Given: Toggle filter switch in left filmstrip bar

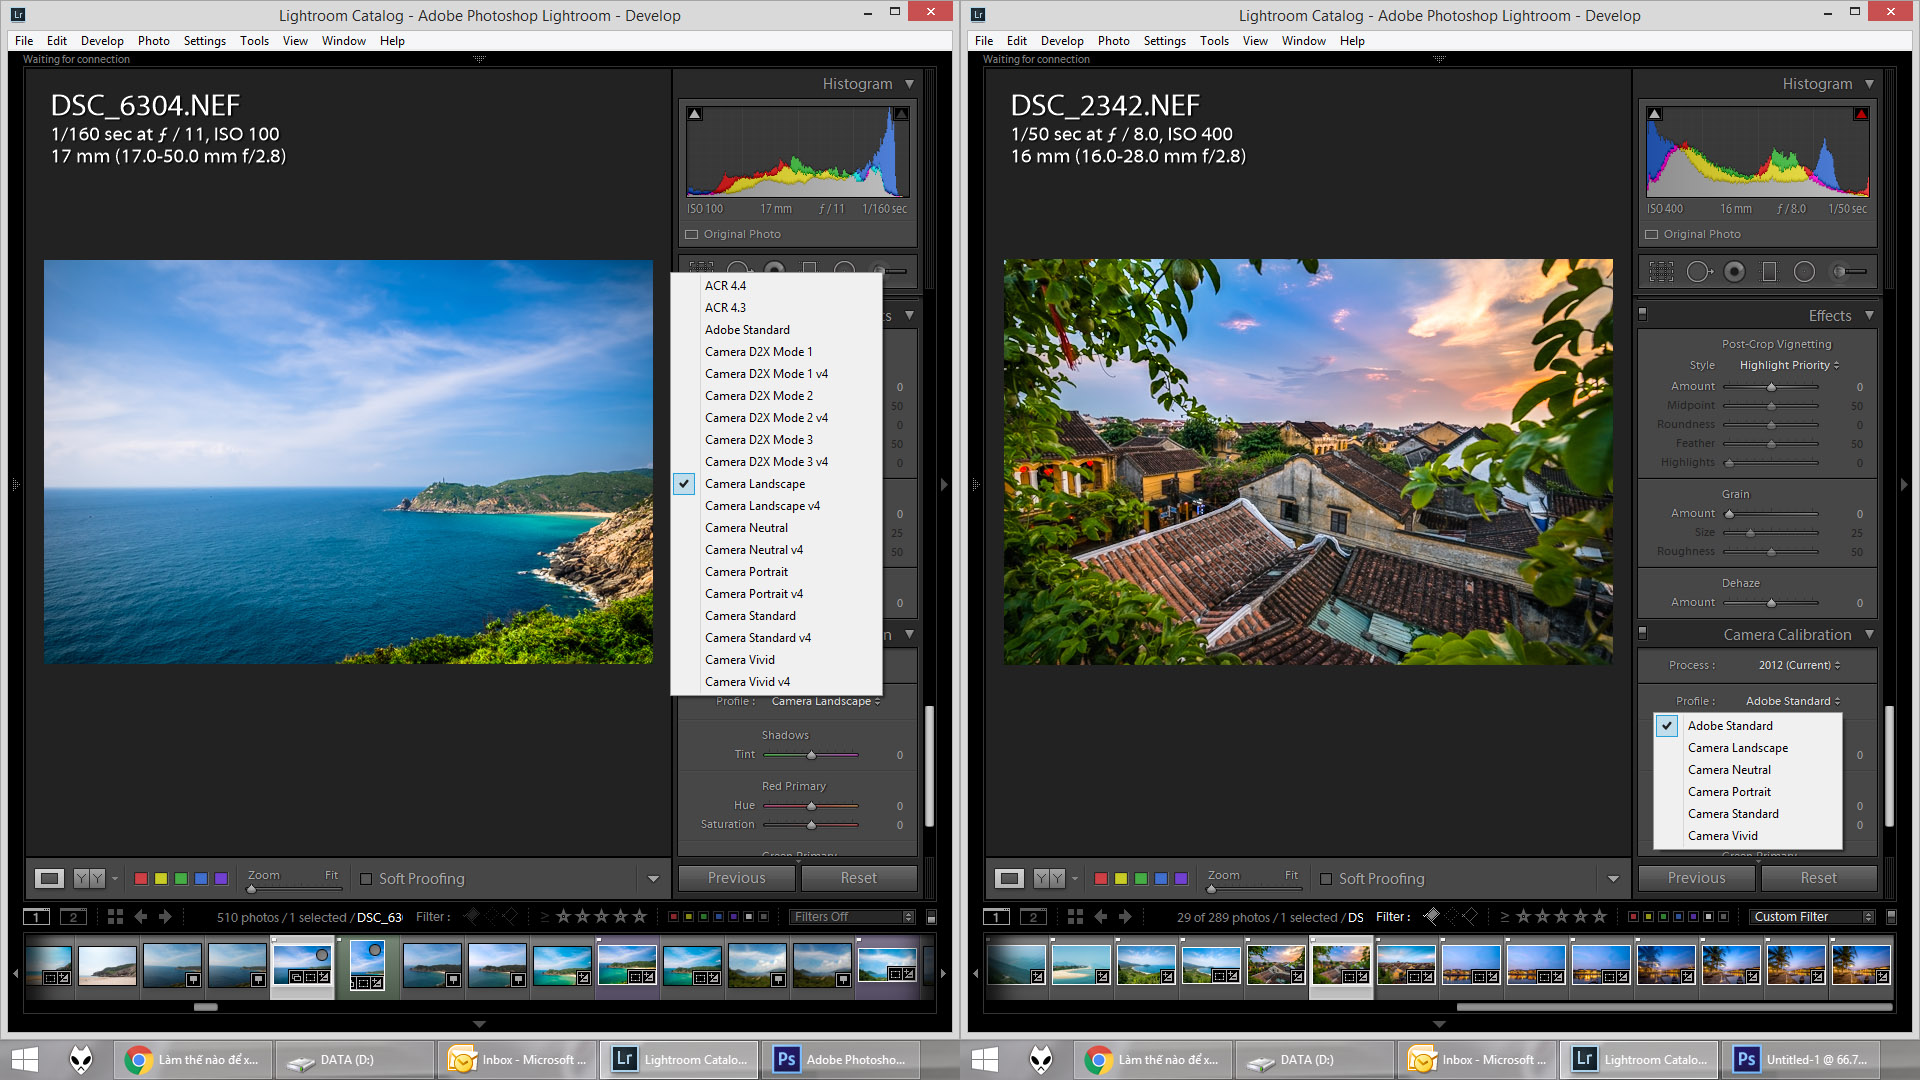Looking at the screenshot, I should 931,916.
